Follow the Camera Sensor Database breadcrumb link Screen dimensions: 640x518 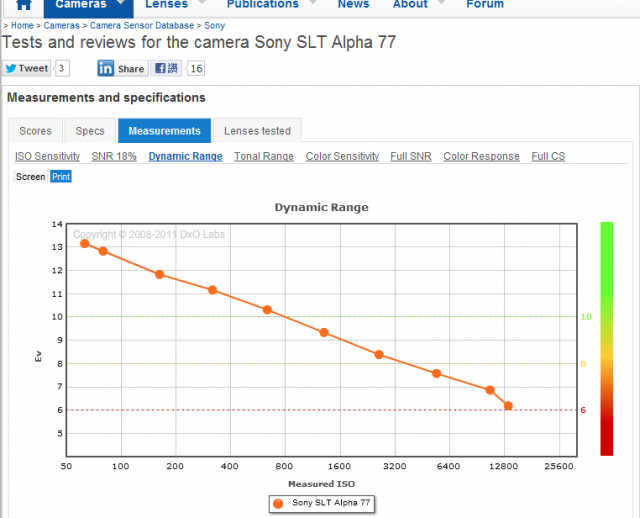pyautogui.click(x=142, y=26)
